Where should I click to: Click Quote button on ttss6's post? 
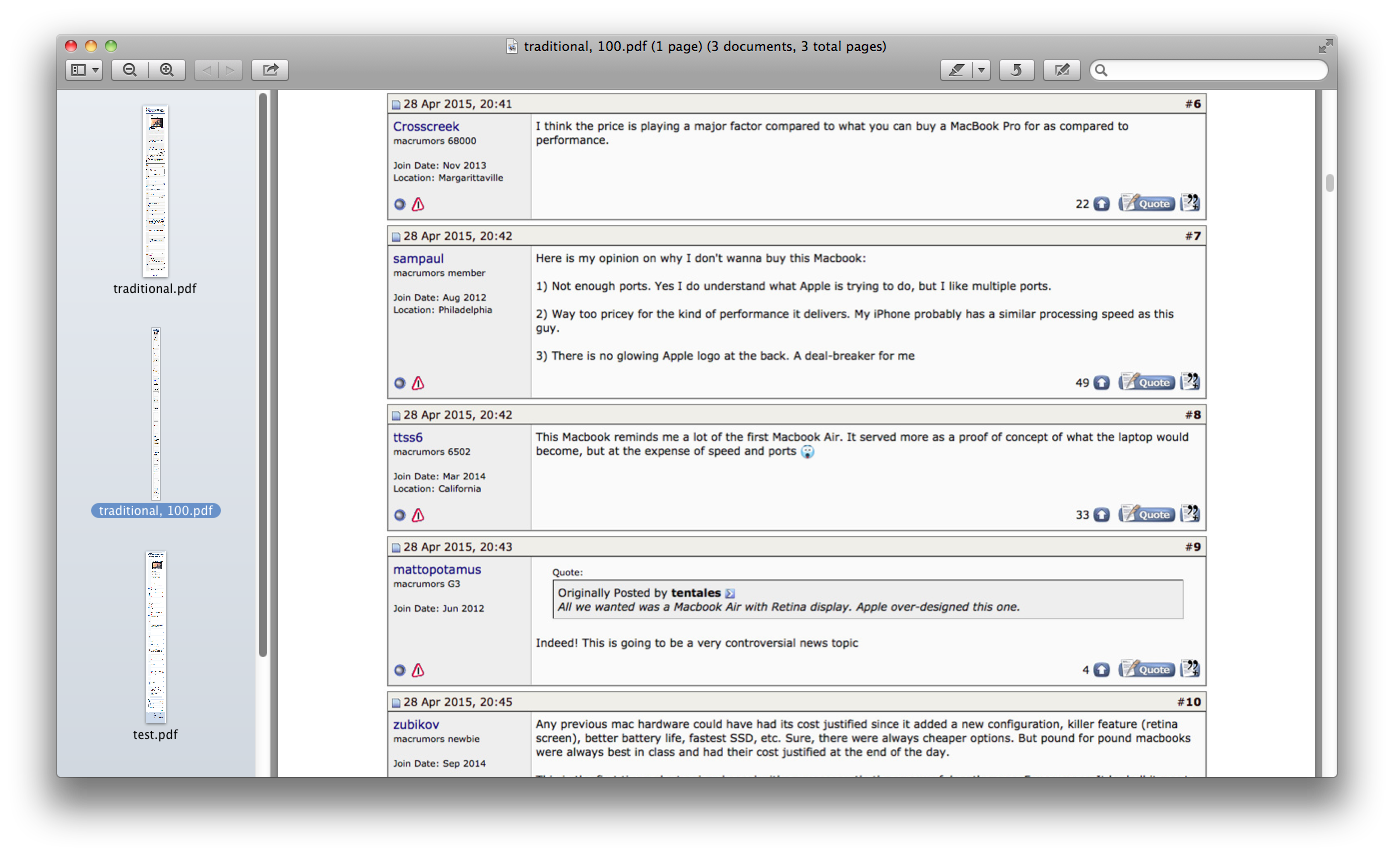coord(1147,514)
